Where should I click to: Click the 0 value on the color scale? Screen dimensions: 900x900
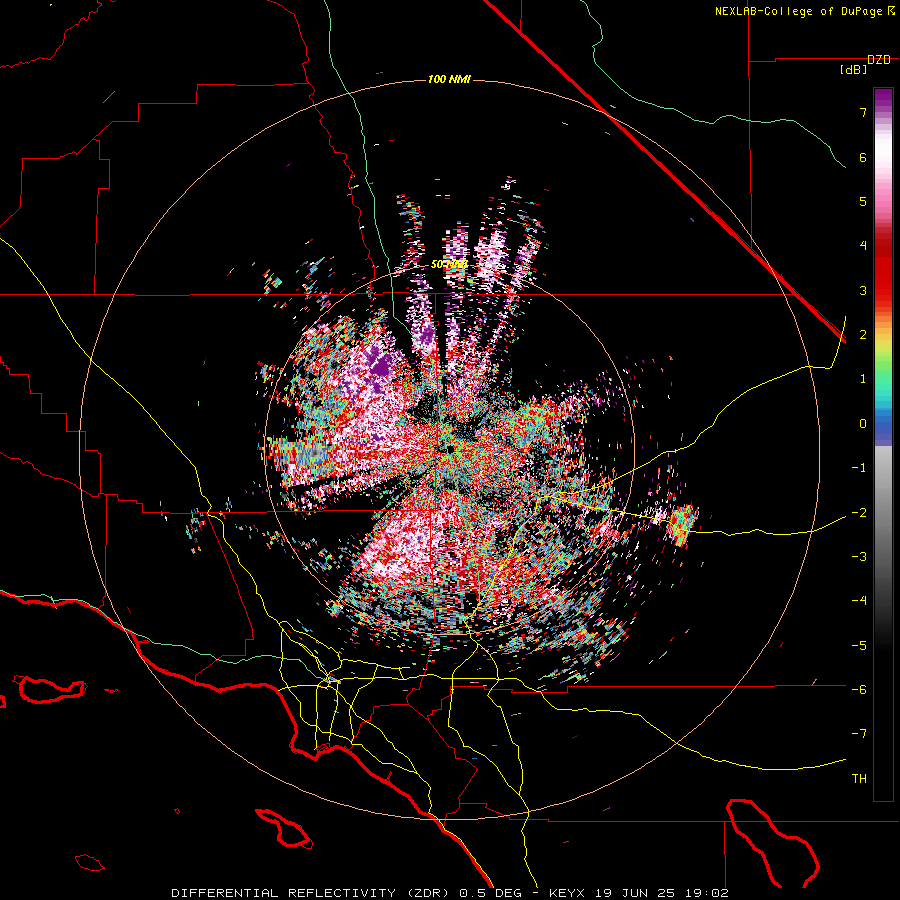863,424
